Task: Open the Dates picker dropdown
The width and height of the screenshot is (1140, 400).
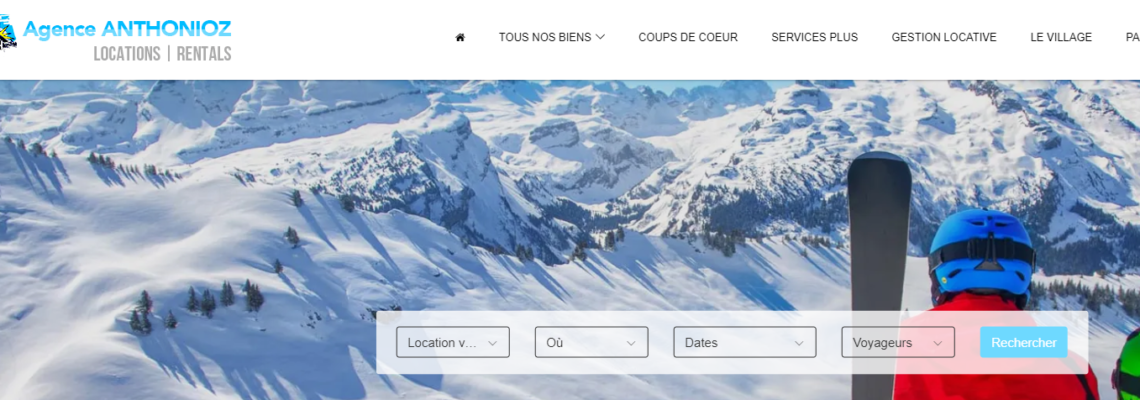Action: (x=745, y=342)
